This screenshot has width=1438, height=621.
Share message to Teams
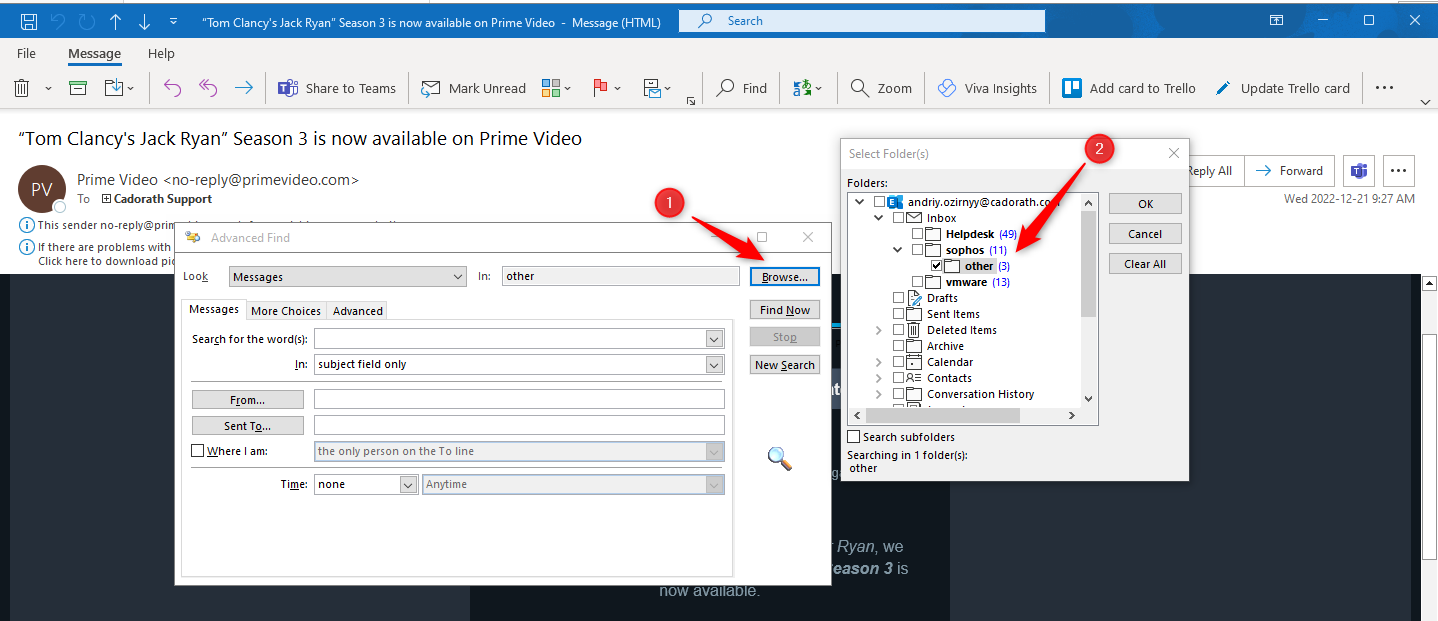pyautogui.click(x=337, y=88)
